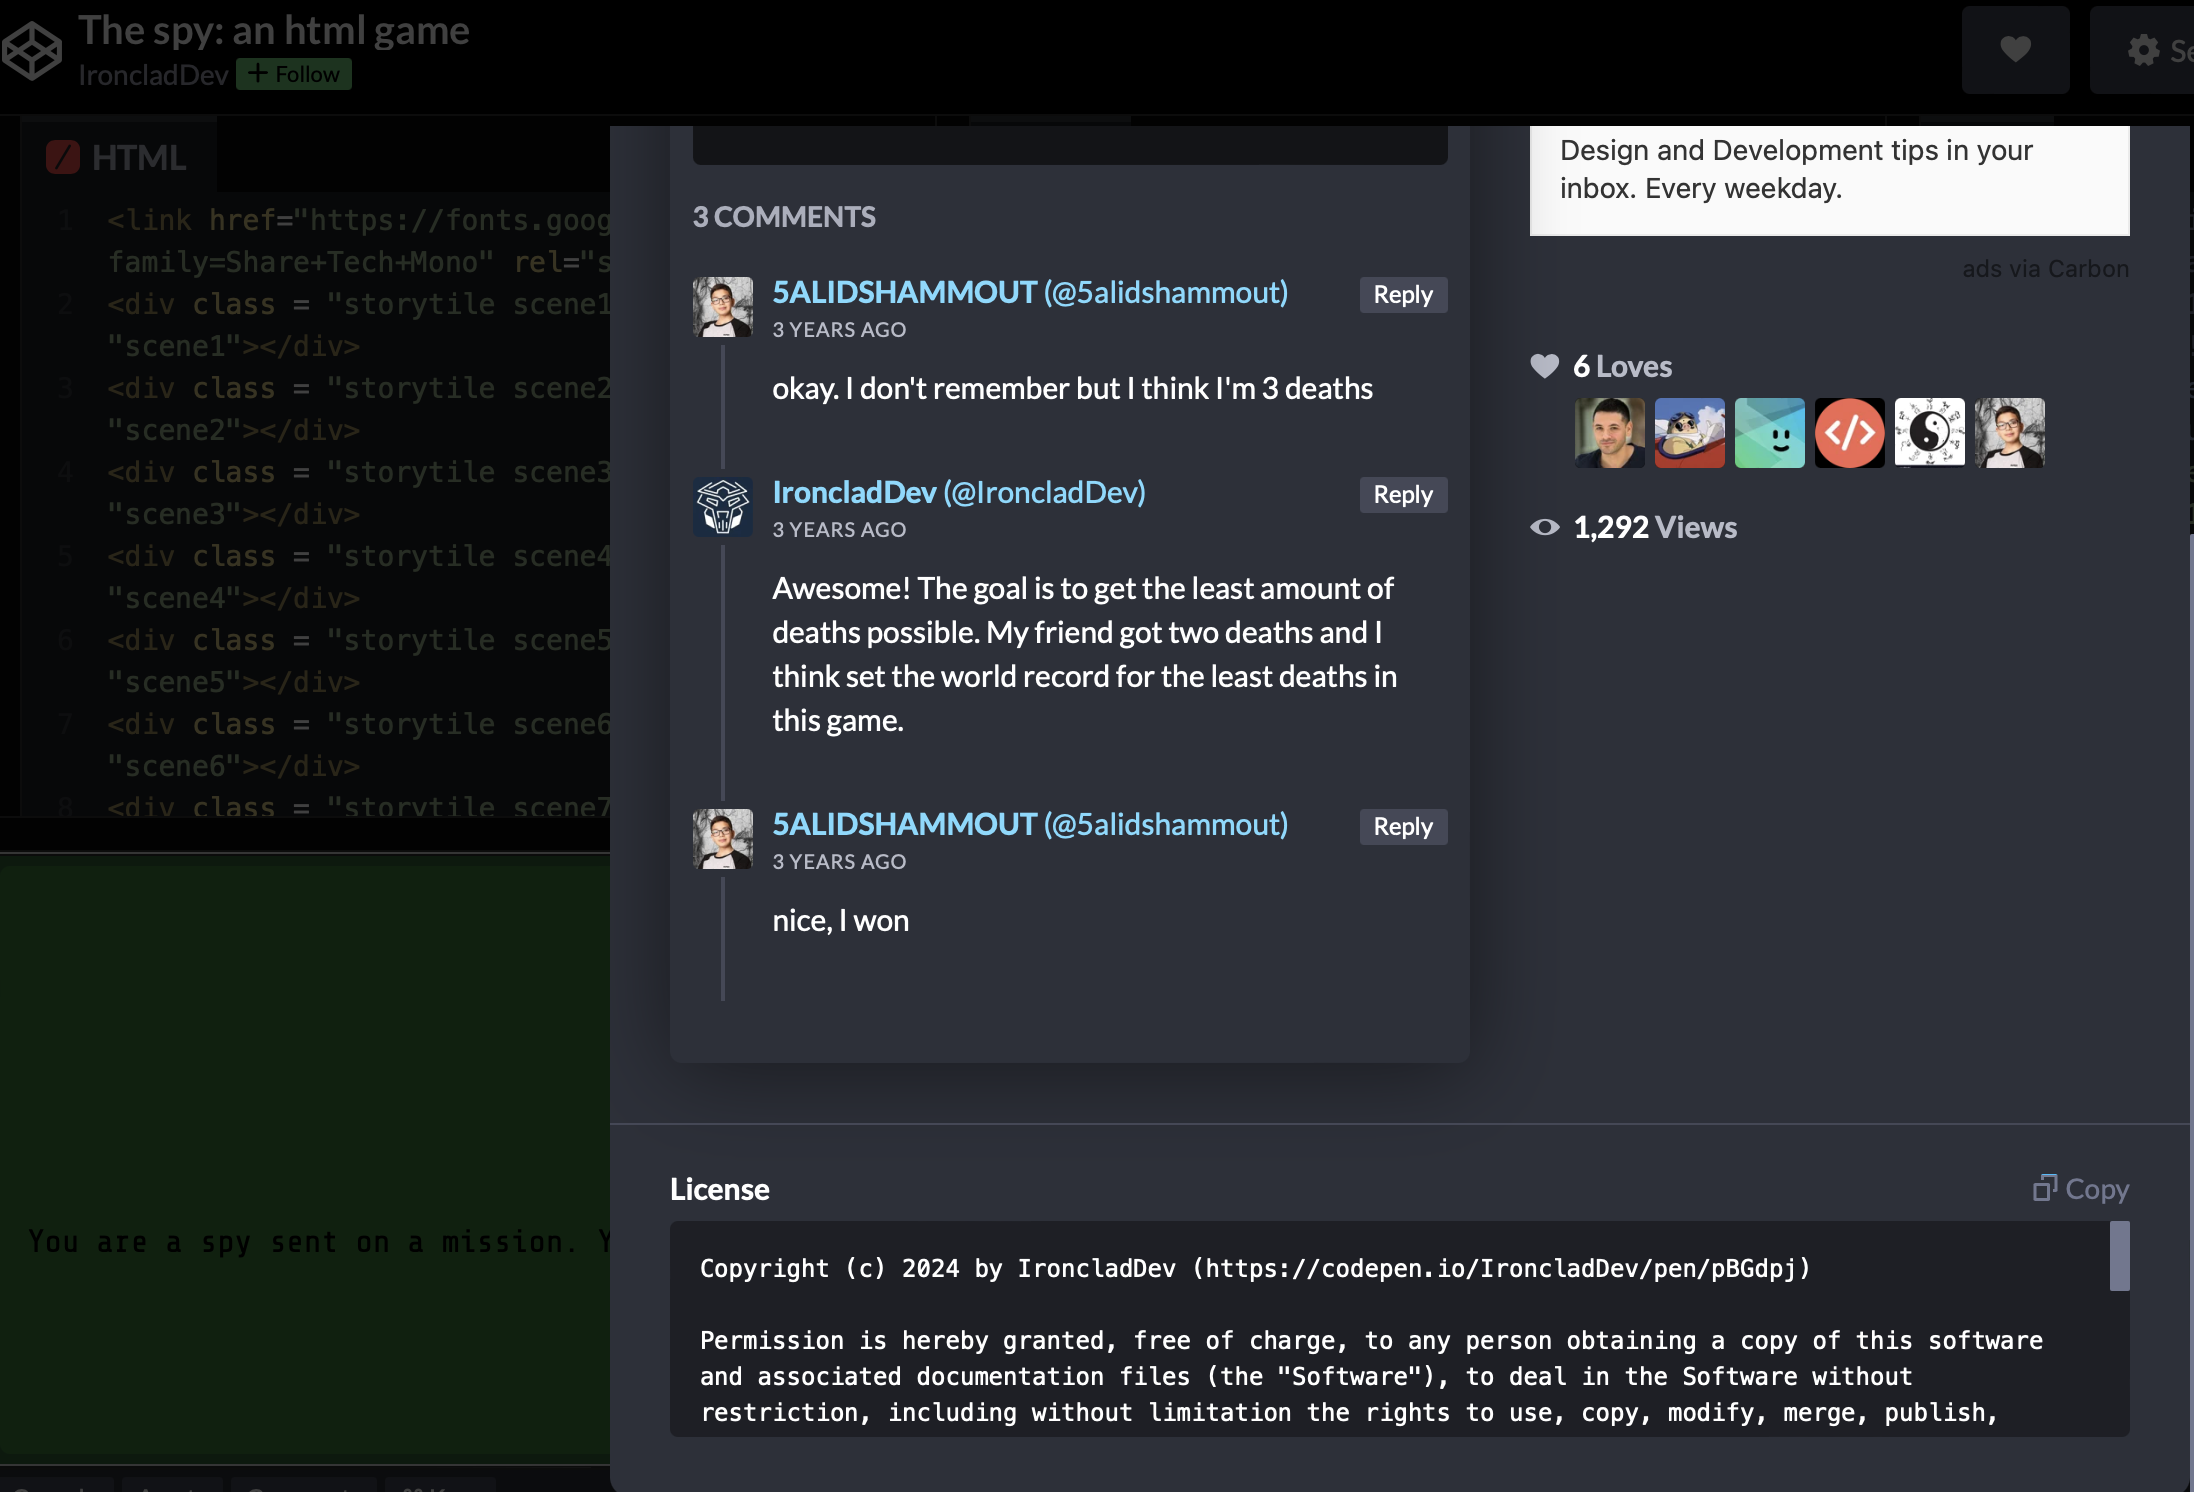Click the yin-yang avatar in Loves

(1929, 433)
